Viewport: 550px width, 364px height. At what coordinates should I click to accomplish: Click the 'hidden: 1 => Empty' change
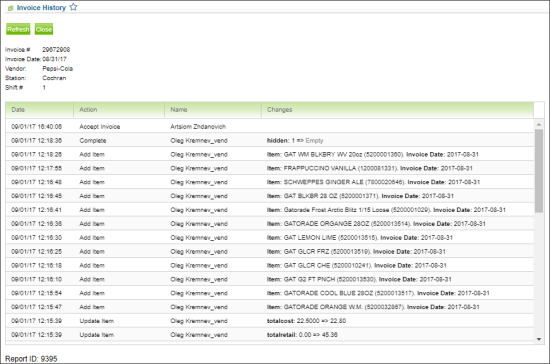click(295, 141)
